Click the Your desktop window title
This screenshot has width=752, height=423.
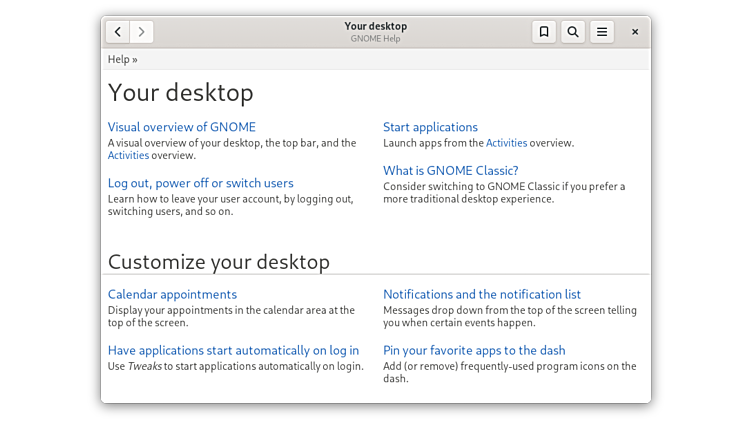[x=376, y=26]
